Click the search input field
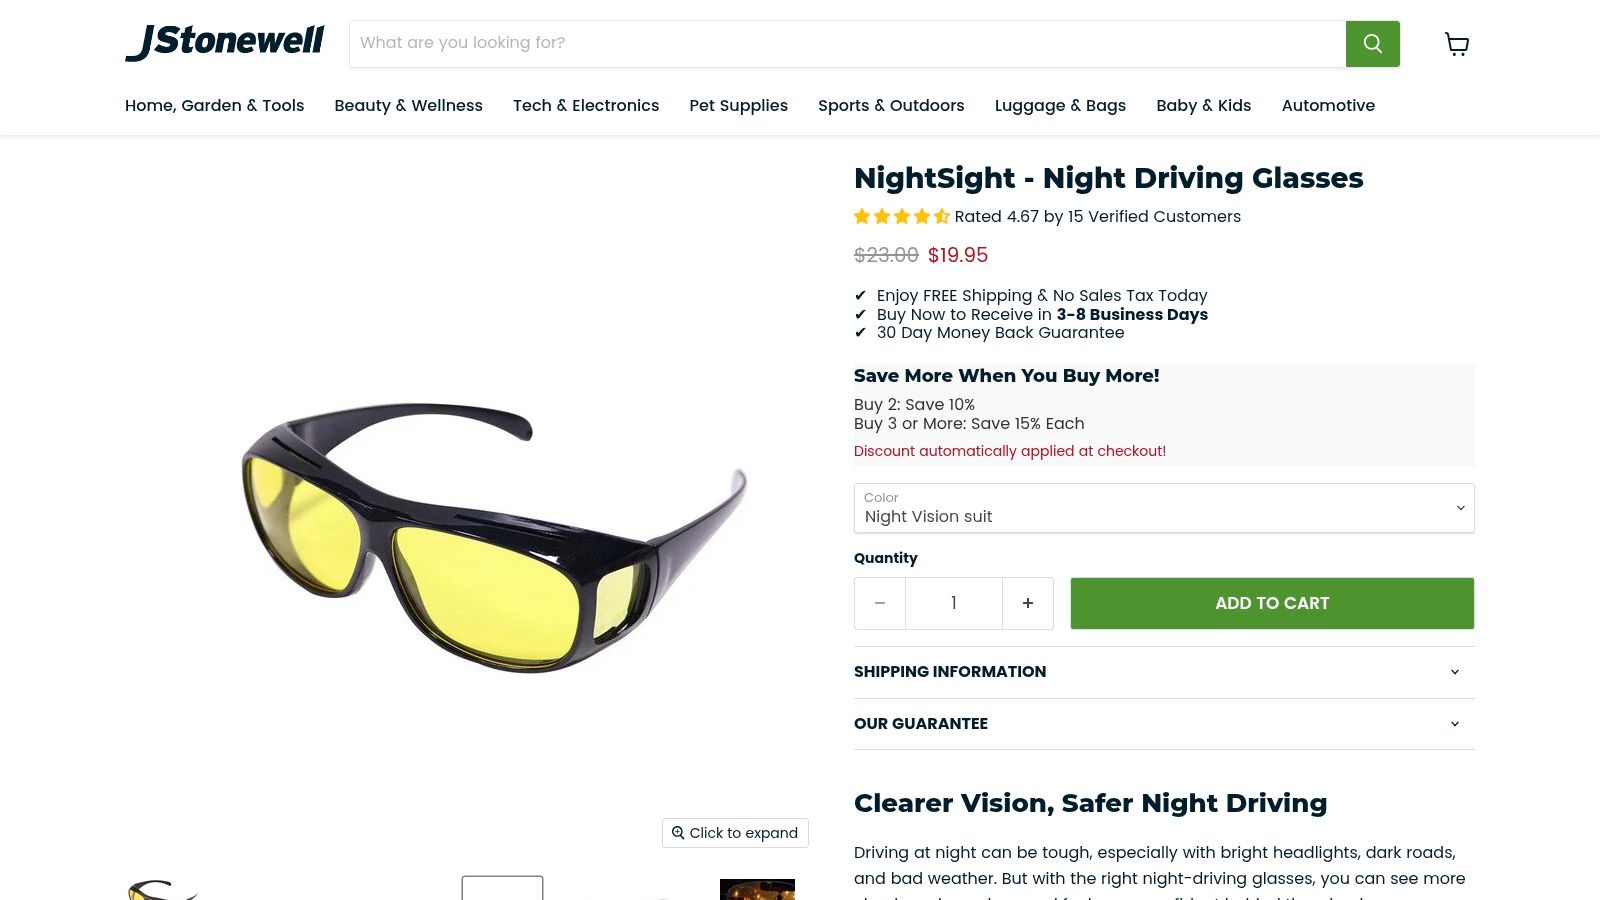This screenshot has height=900, width=1600. pyautogui.click(x=846, y=43)
